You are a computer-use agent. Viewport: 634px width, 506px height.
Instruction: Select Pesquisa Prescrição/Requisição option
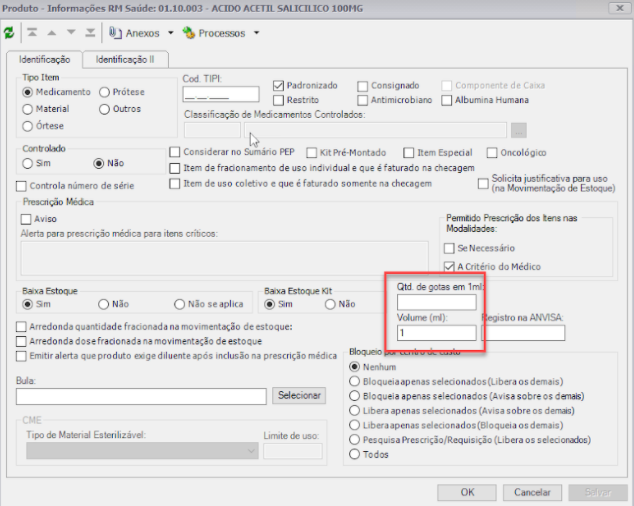(x=354, y=440)
